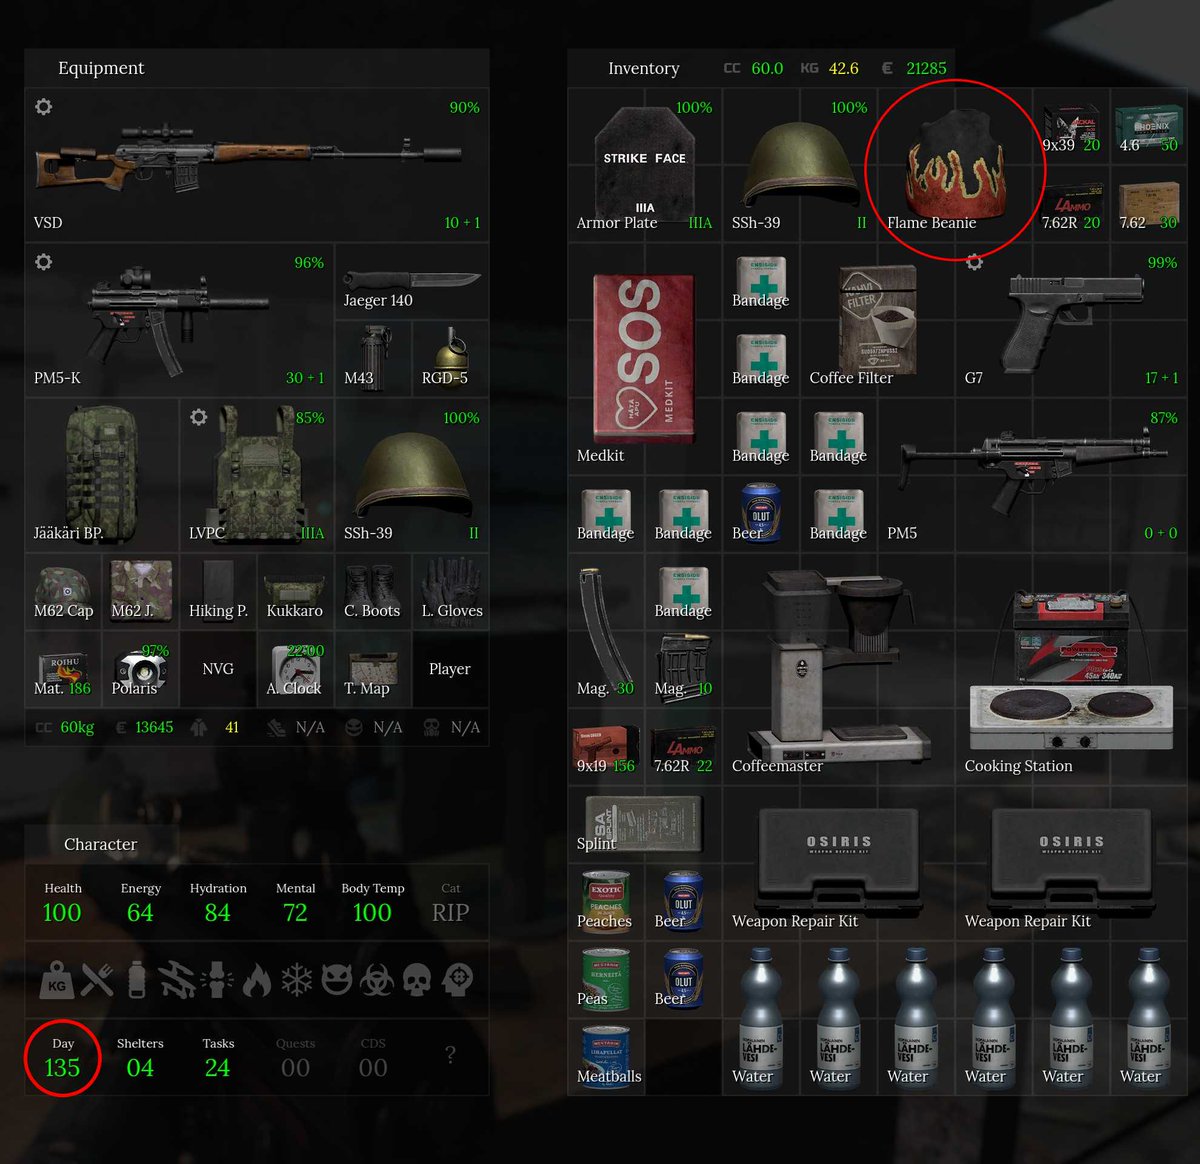Click the flame burn status icon
The width and height of the screenshot is (1200, 1164).
click(x=257, y=980)
